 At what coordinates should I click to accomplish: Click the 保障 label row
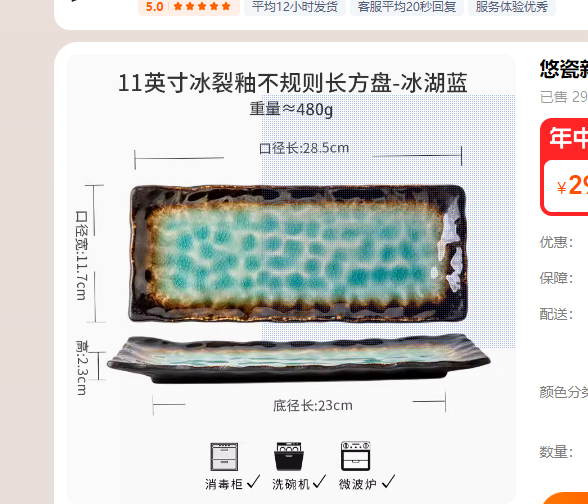pos(556,278)
